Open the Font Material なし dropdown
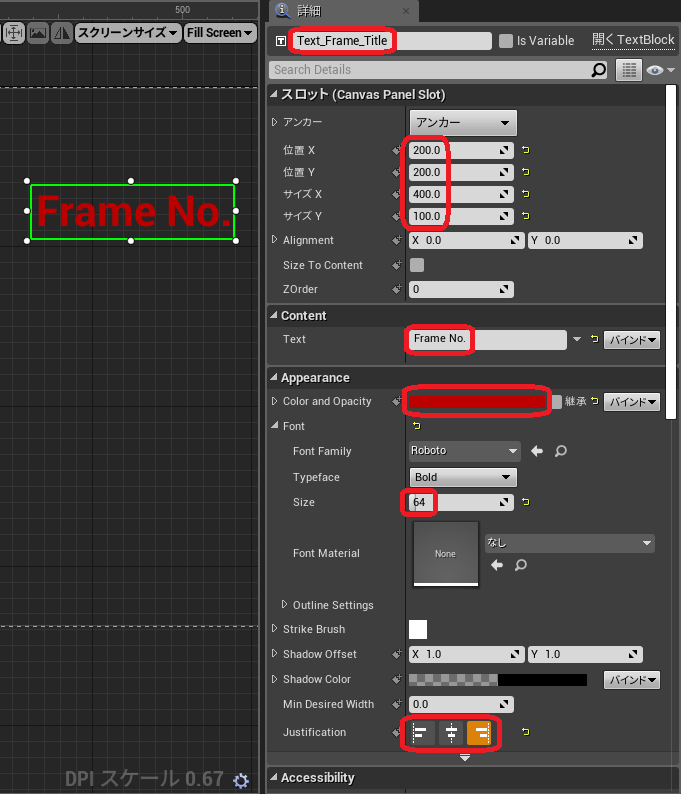This screenshot has height=794, width=681. [570, 543]
